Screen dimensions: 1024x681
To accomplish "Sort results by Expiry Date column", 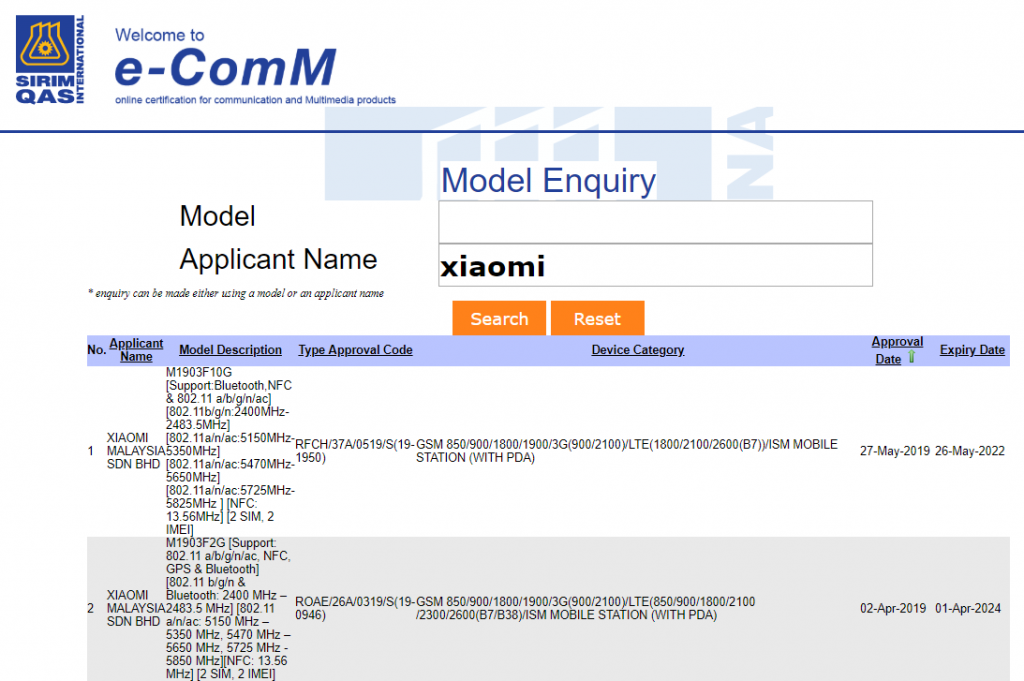I will pos(972,350).
